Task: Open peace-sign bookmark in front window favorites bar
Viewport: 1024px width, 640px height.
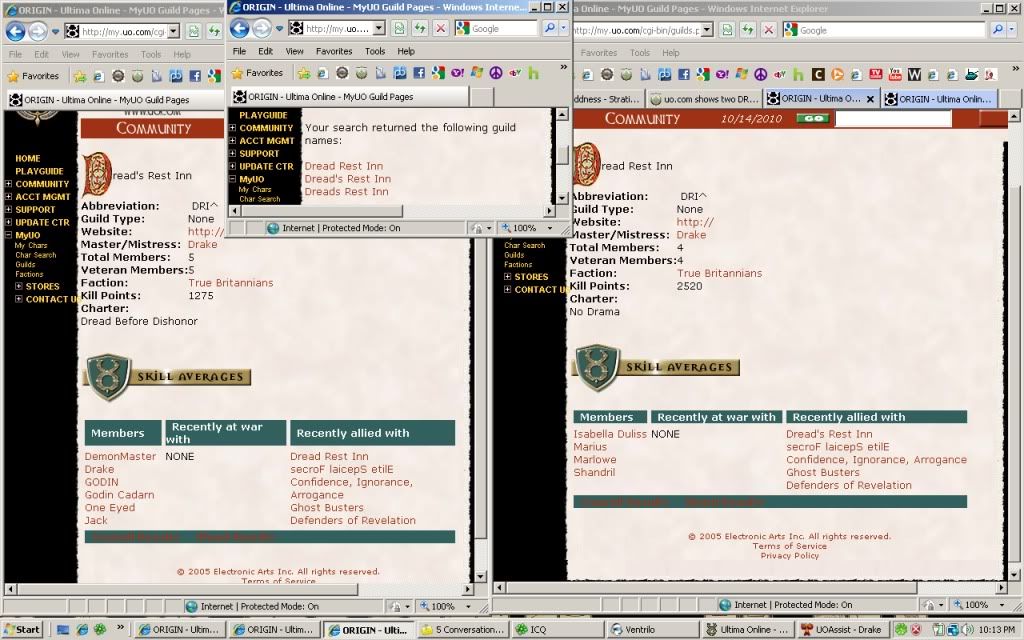Action: click(496, 73)
